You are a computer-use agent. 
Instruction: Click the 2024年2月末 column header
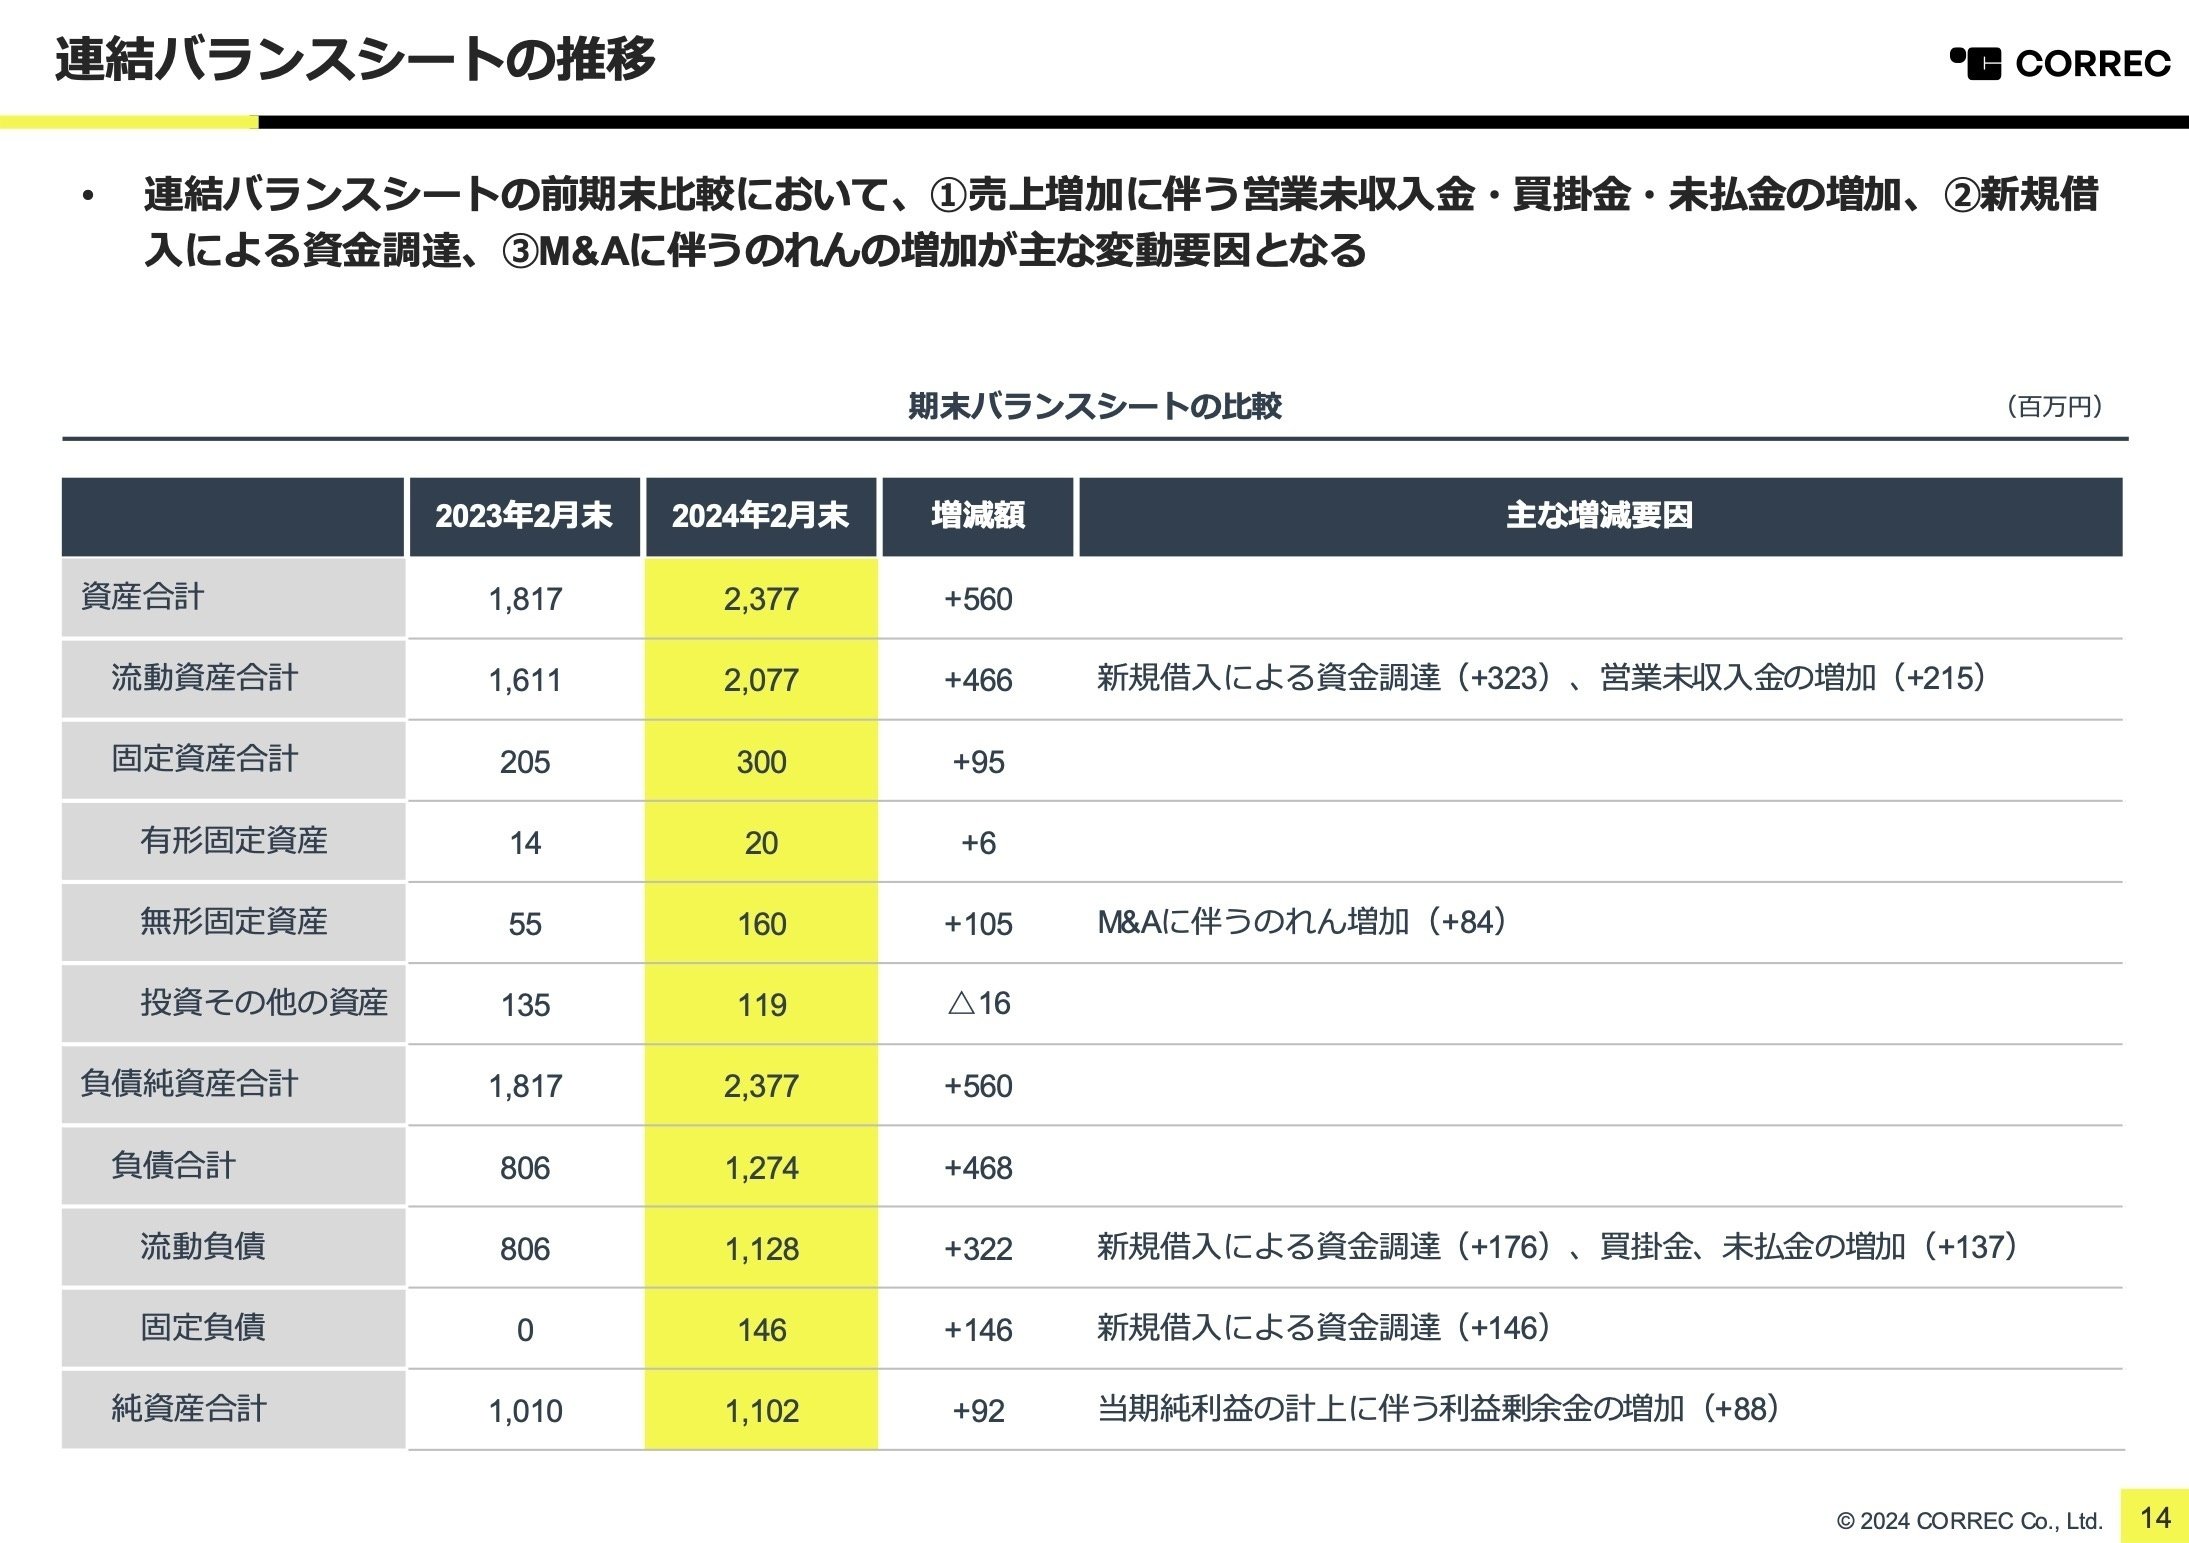coord(761,516)
